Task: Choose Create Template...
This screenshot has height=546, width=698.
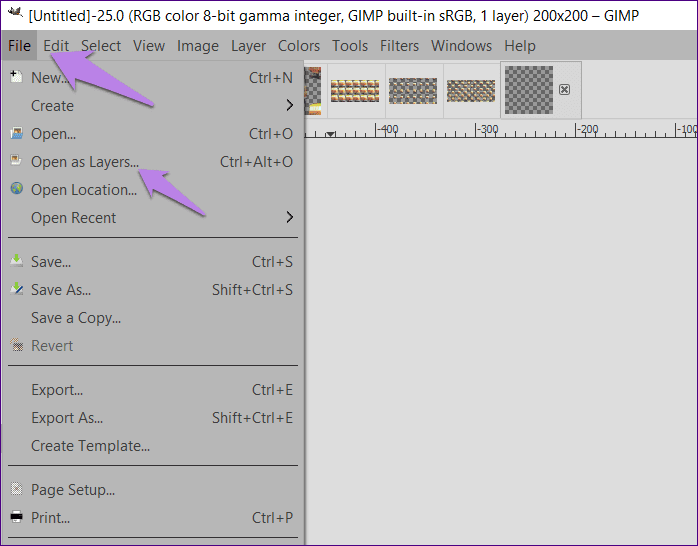Action: click(153, 446)
